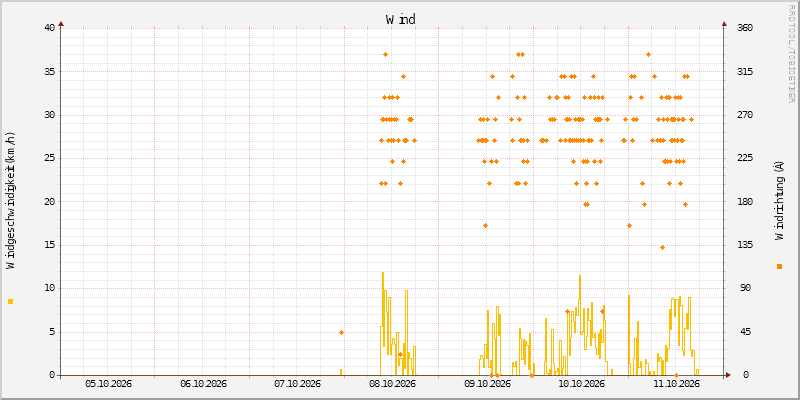Click the direction axis value 135
The image size is (800, 400).
pos(746,245)
